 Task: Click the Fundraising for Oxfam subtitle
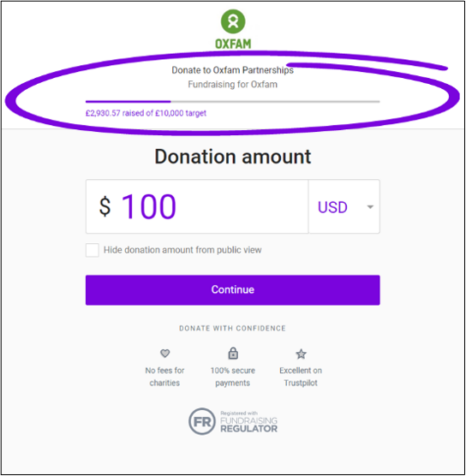point(232,84)
